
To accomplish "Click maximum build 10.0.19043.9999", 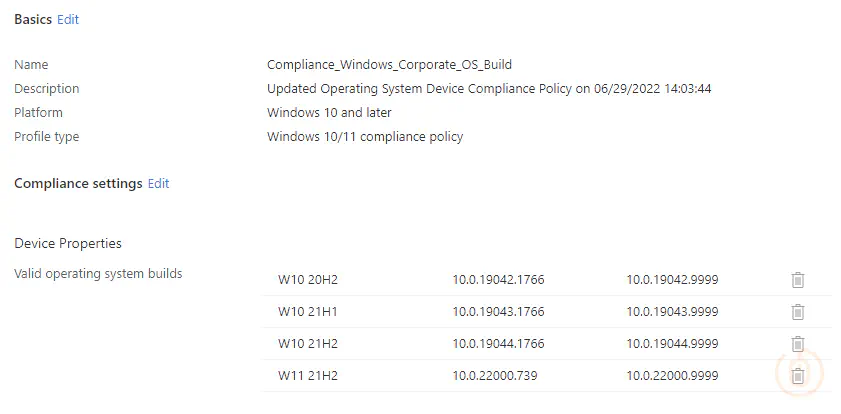I will (673, 312).
